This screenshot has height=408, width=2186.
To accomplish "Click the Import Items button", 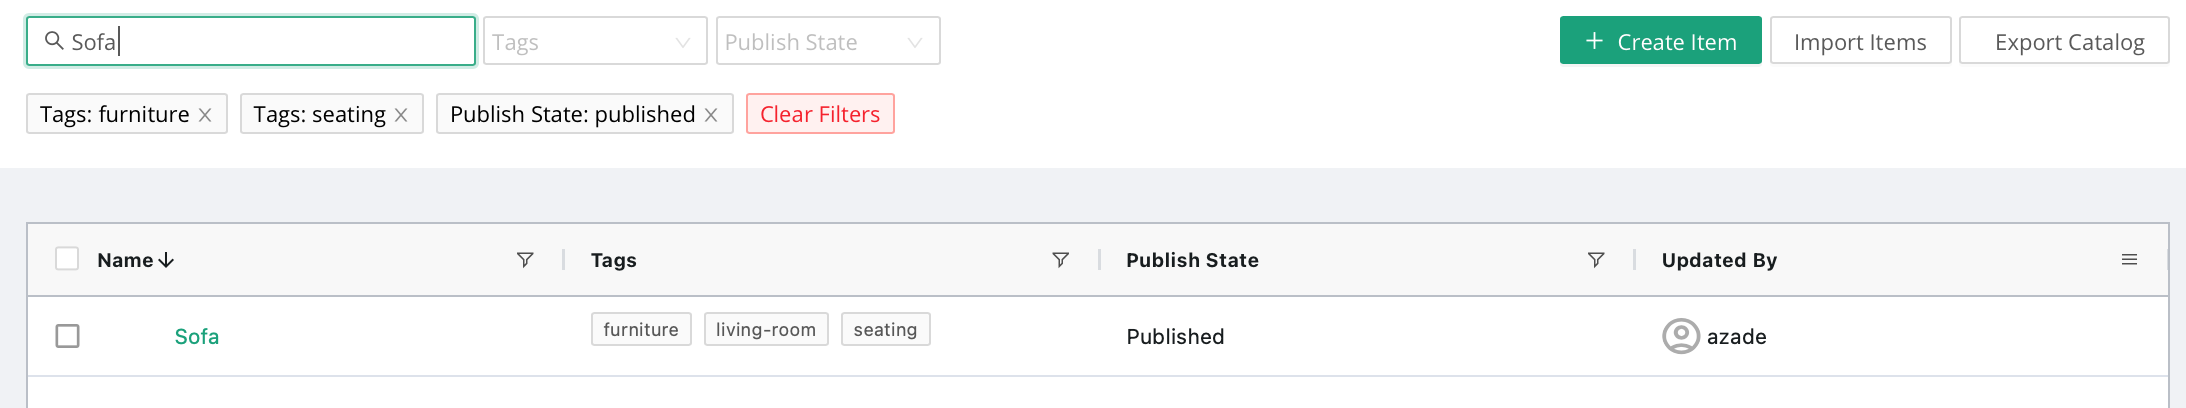I will coord(1860,41).
